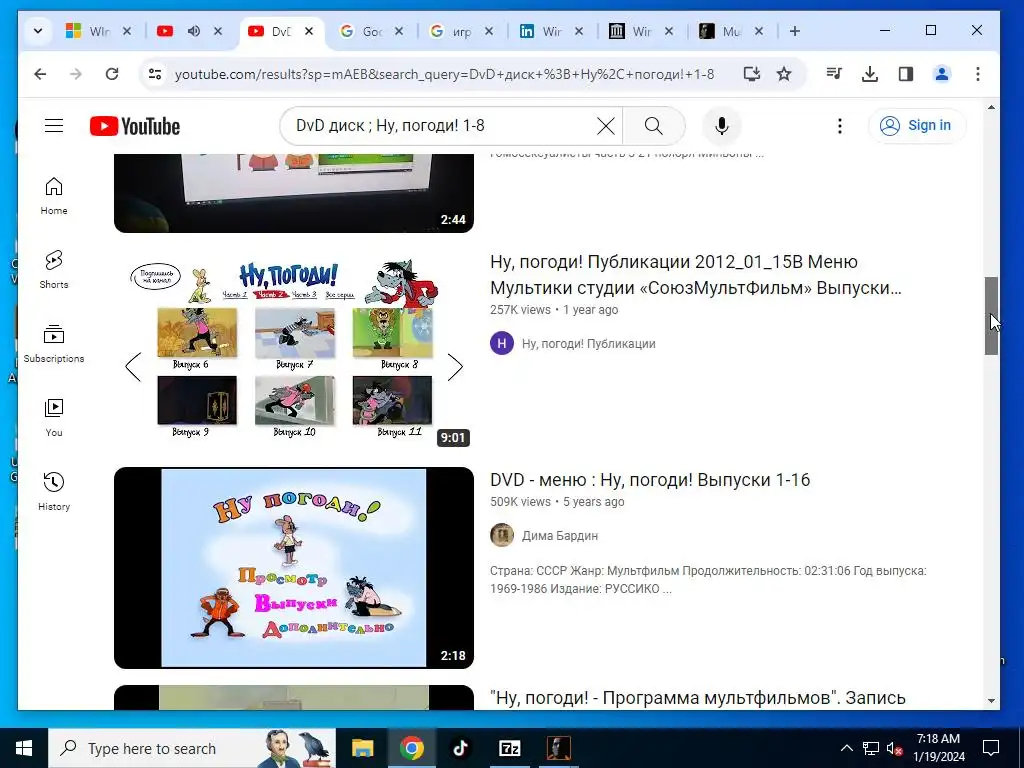Bookmark this page with star icon
Viewport: 1024px width, 768px height.
(784, 74)
